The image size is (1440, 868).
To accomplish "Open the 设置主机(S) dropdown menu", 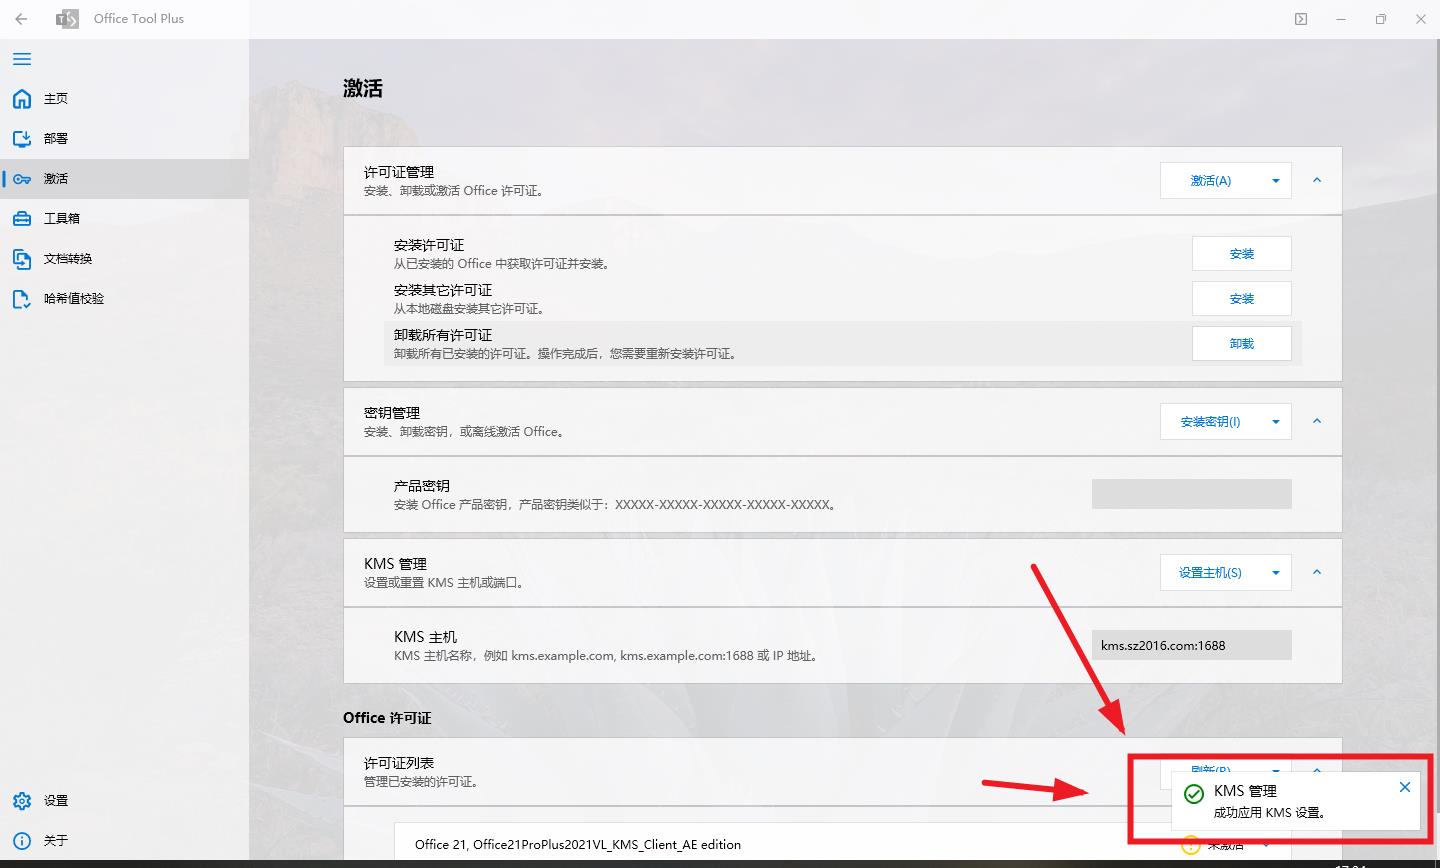I will tap(1275, 572).
